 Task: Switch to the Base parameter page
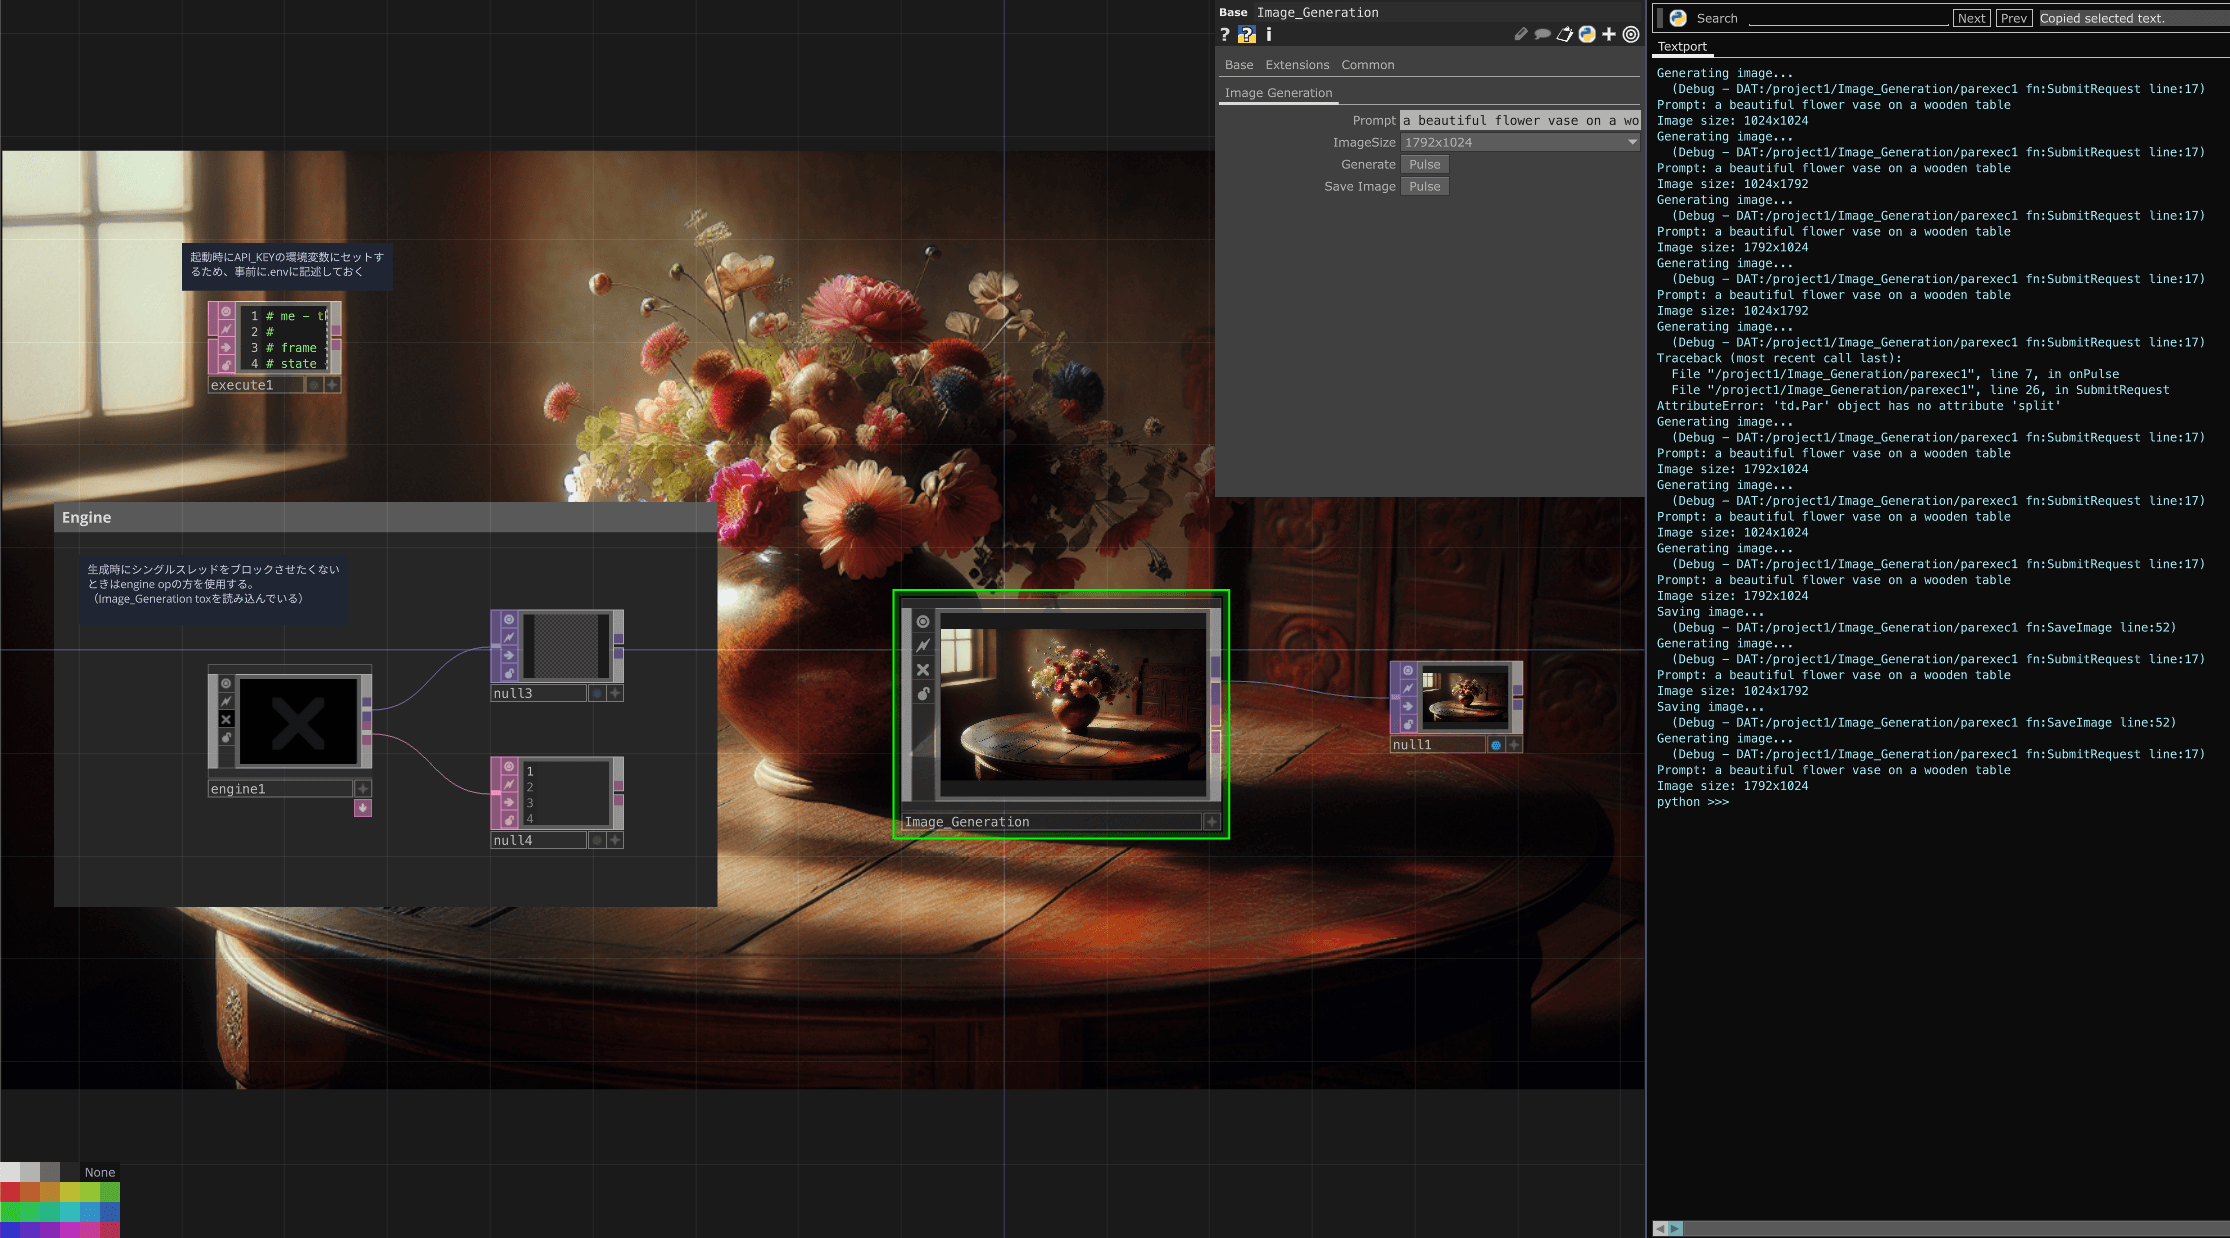point(1239,65)
